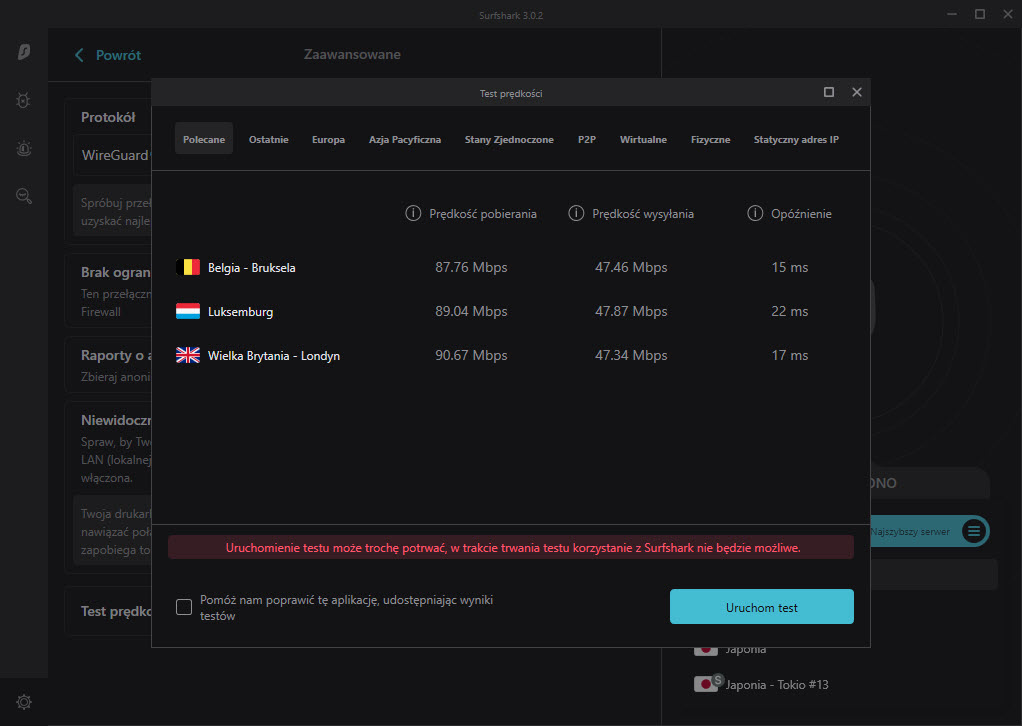Image resolution: width=1022 pixels, height=726 pixels.
Task: Click the red test duration warning banner
Action: click(x=511, y=547)
